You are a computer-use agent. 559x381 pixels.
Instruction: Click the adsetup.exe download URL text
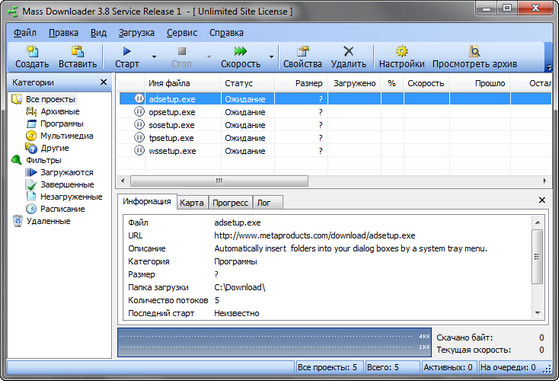(x=314, y=236)
